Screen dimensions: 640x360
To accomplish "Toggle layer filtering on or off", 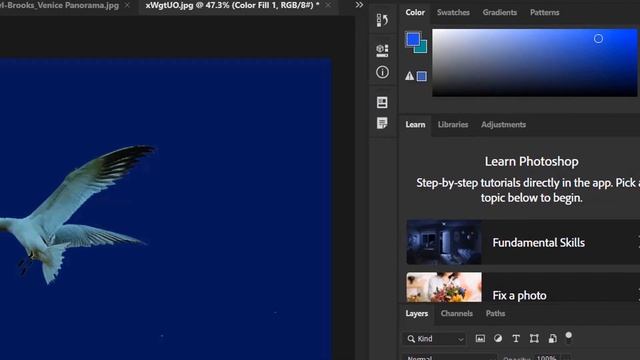I will [x=569, y=337].
